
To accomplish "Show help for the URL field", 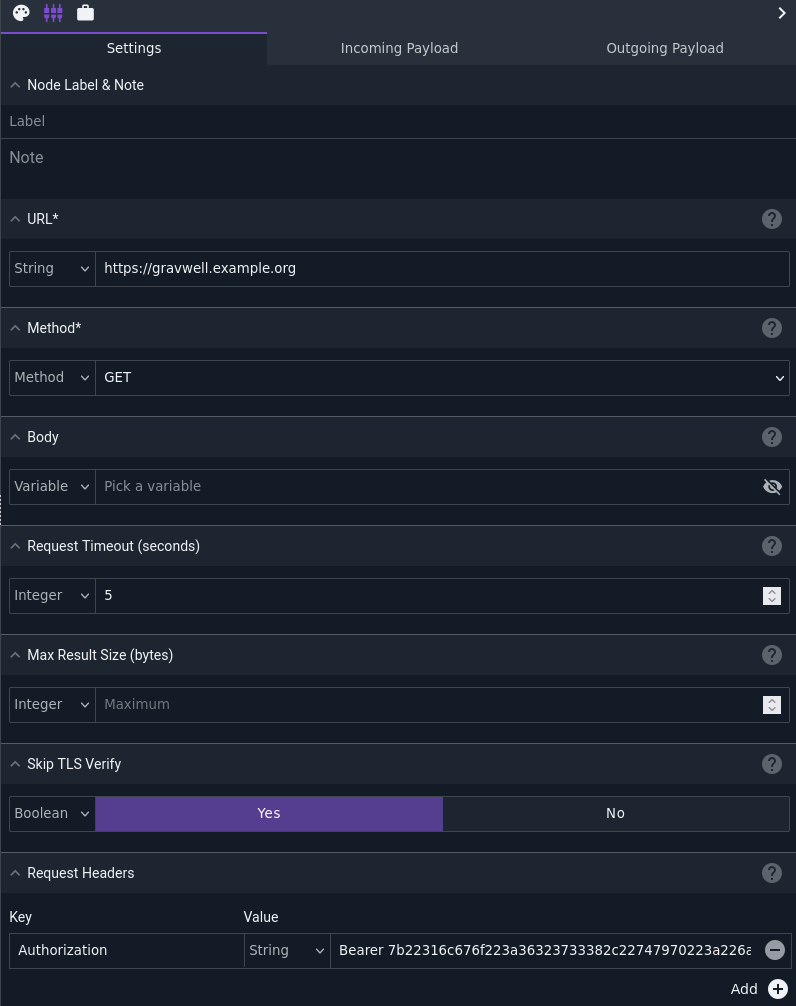I will click(772, 219).
